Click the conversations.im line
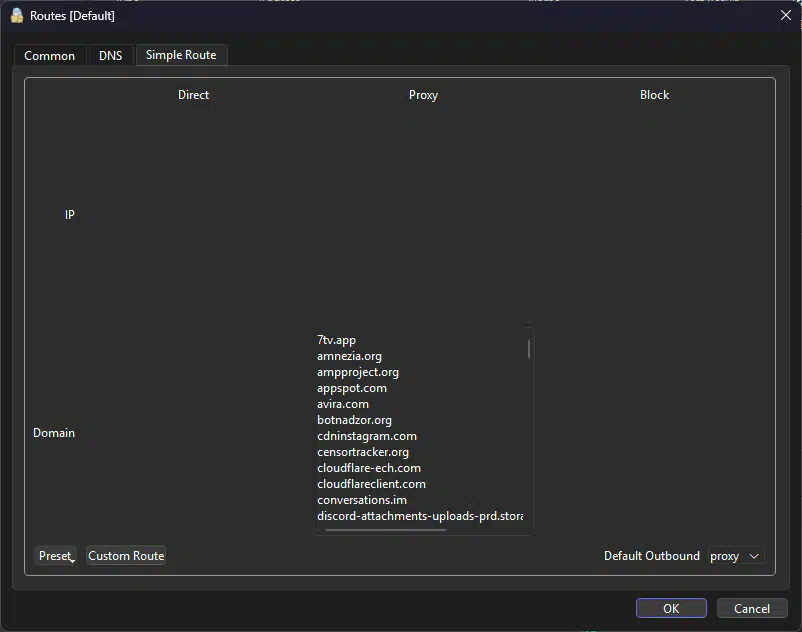 [x=362, y=500]
